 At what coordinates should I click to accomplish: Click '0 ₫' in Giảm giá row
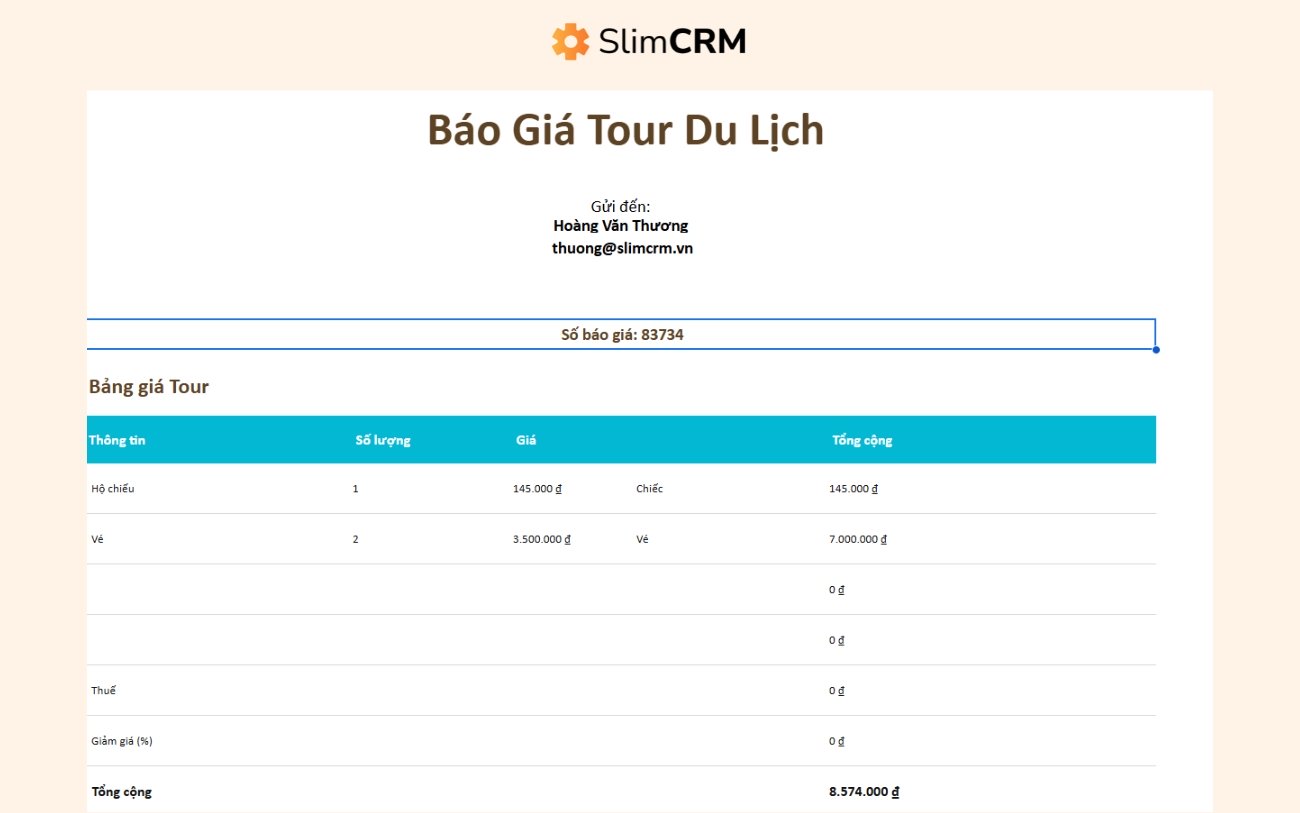pos(837,741)
